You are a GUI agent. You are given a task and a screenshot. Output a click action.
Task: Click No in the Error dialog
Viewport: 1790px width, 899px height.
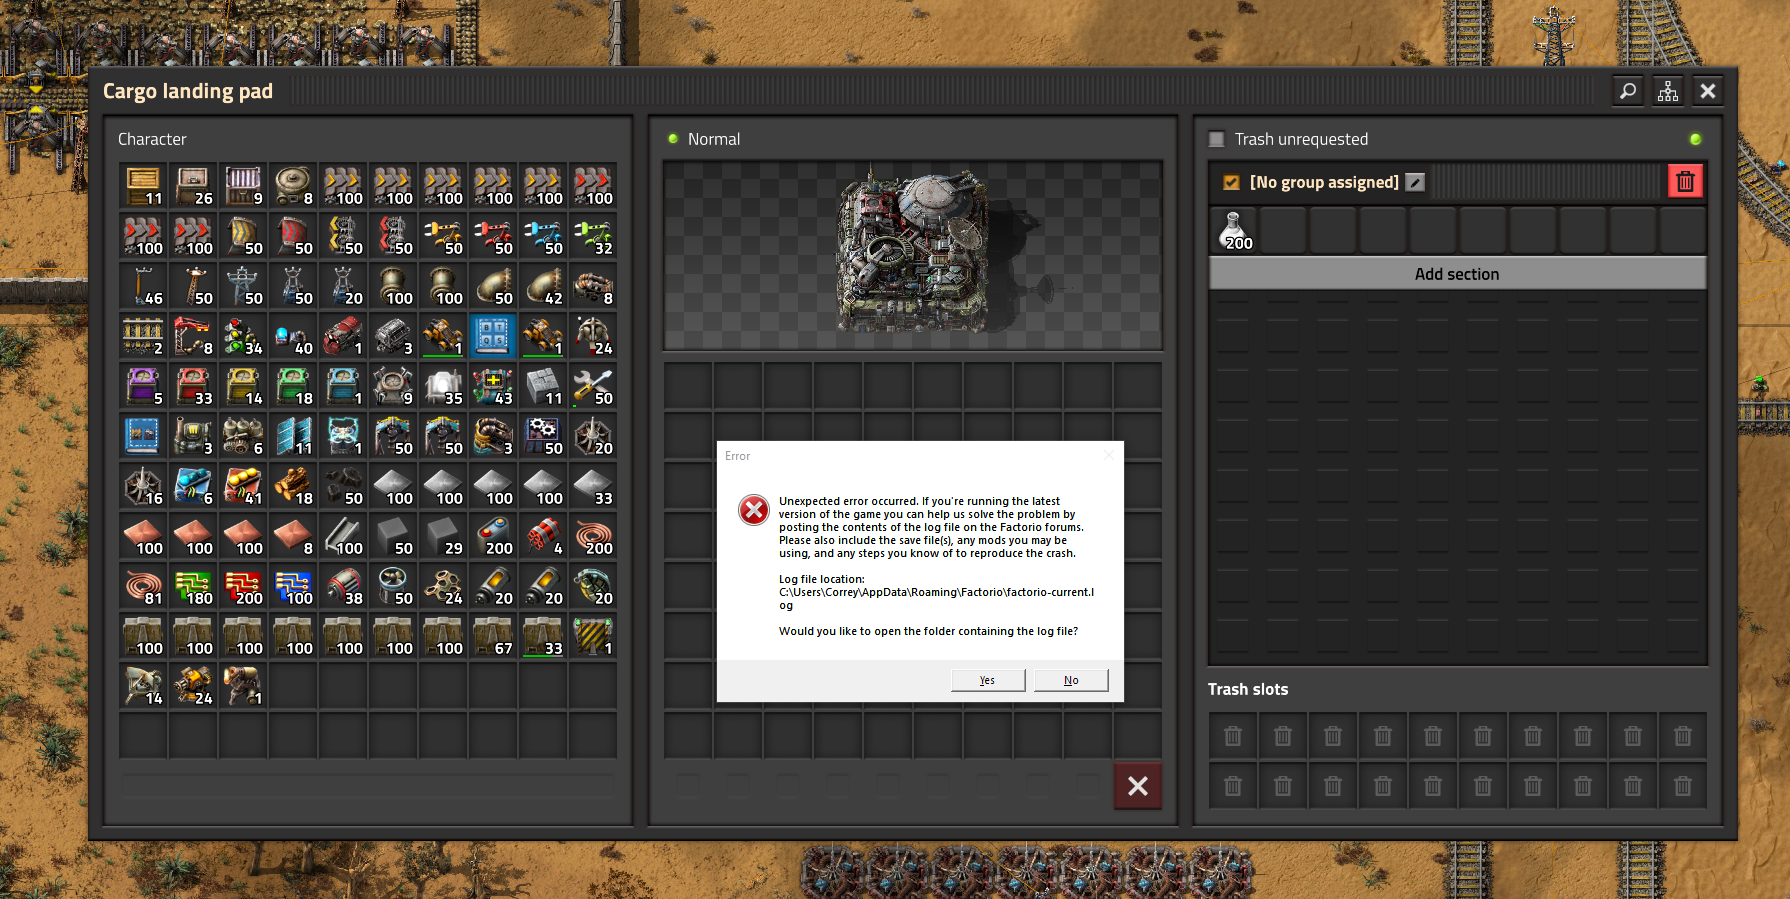point(1071,680)
